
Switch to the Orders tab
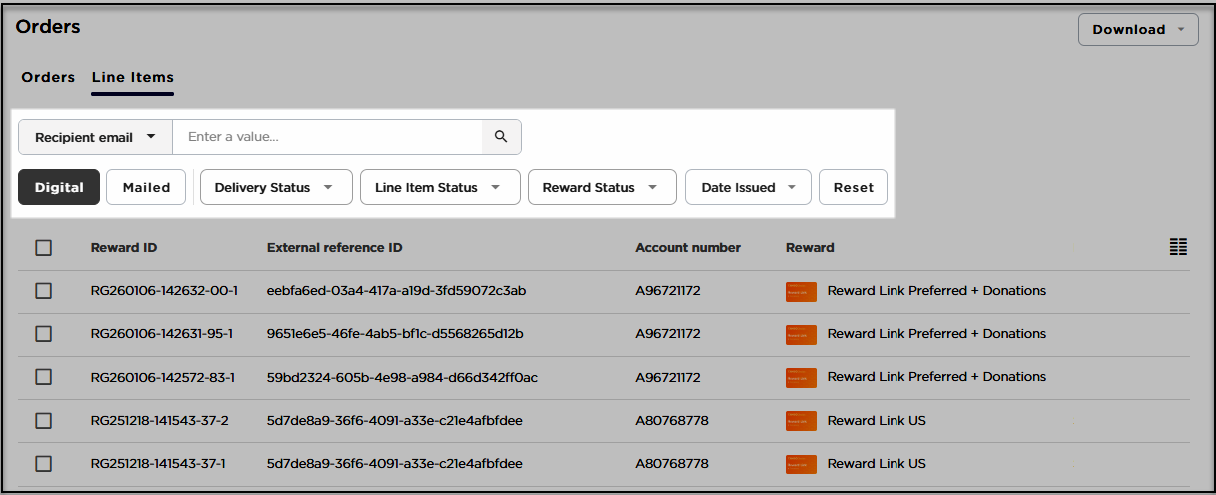[48, 77]
